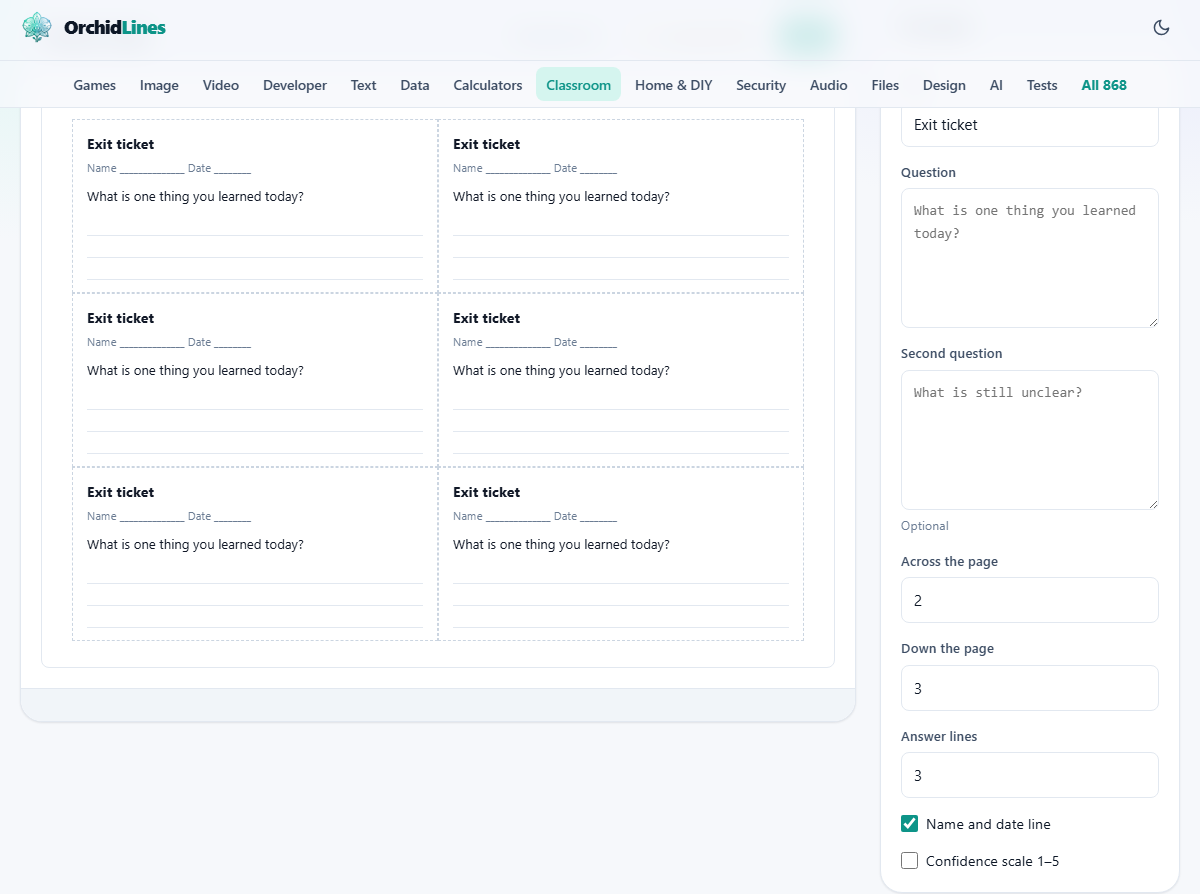
Task: Open the Files category
Action: click(x=885, y=85)
